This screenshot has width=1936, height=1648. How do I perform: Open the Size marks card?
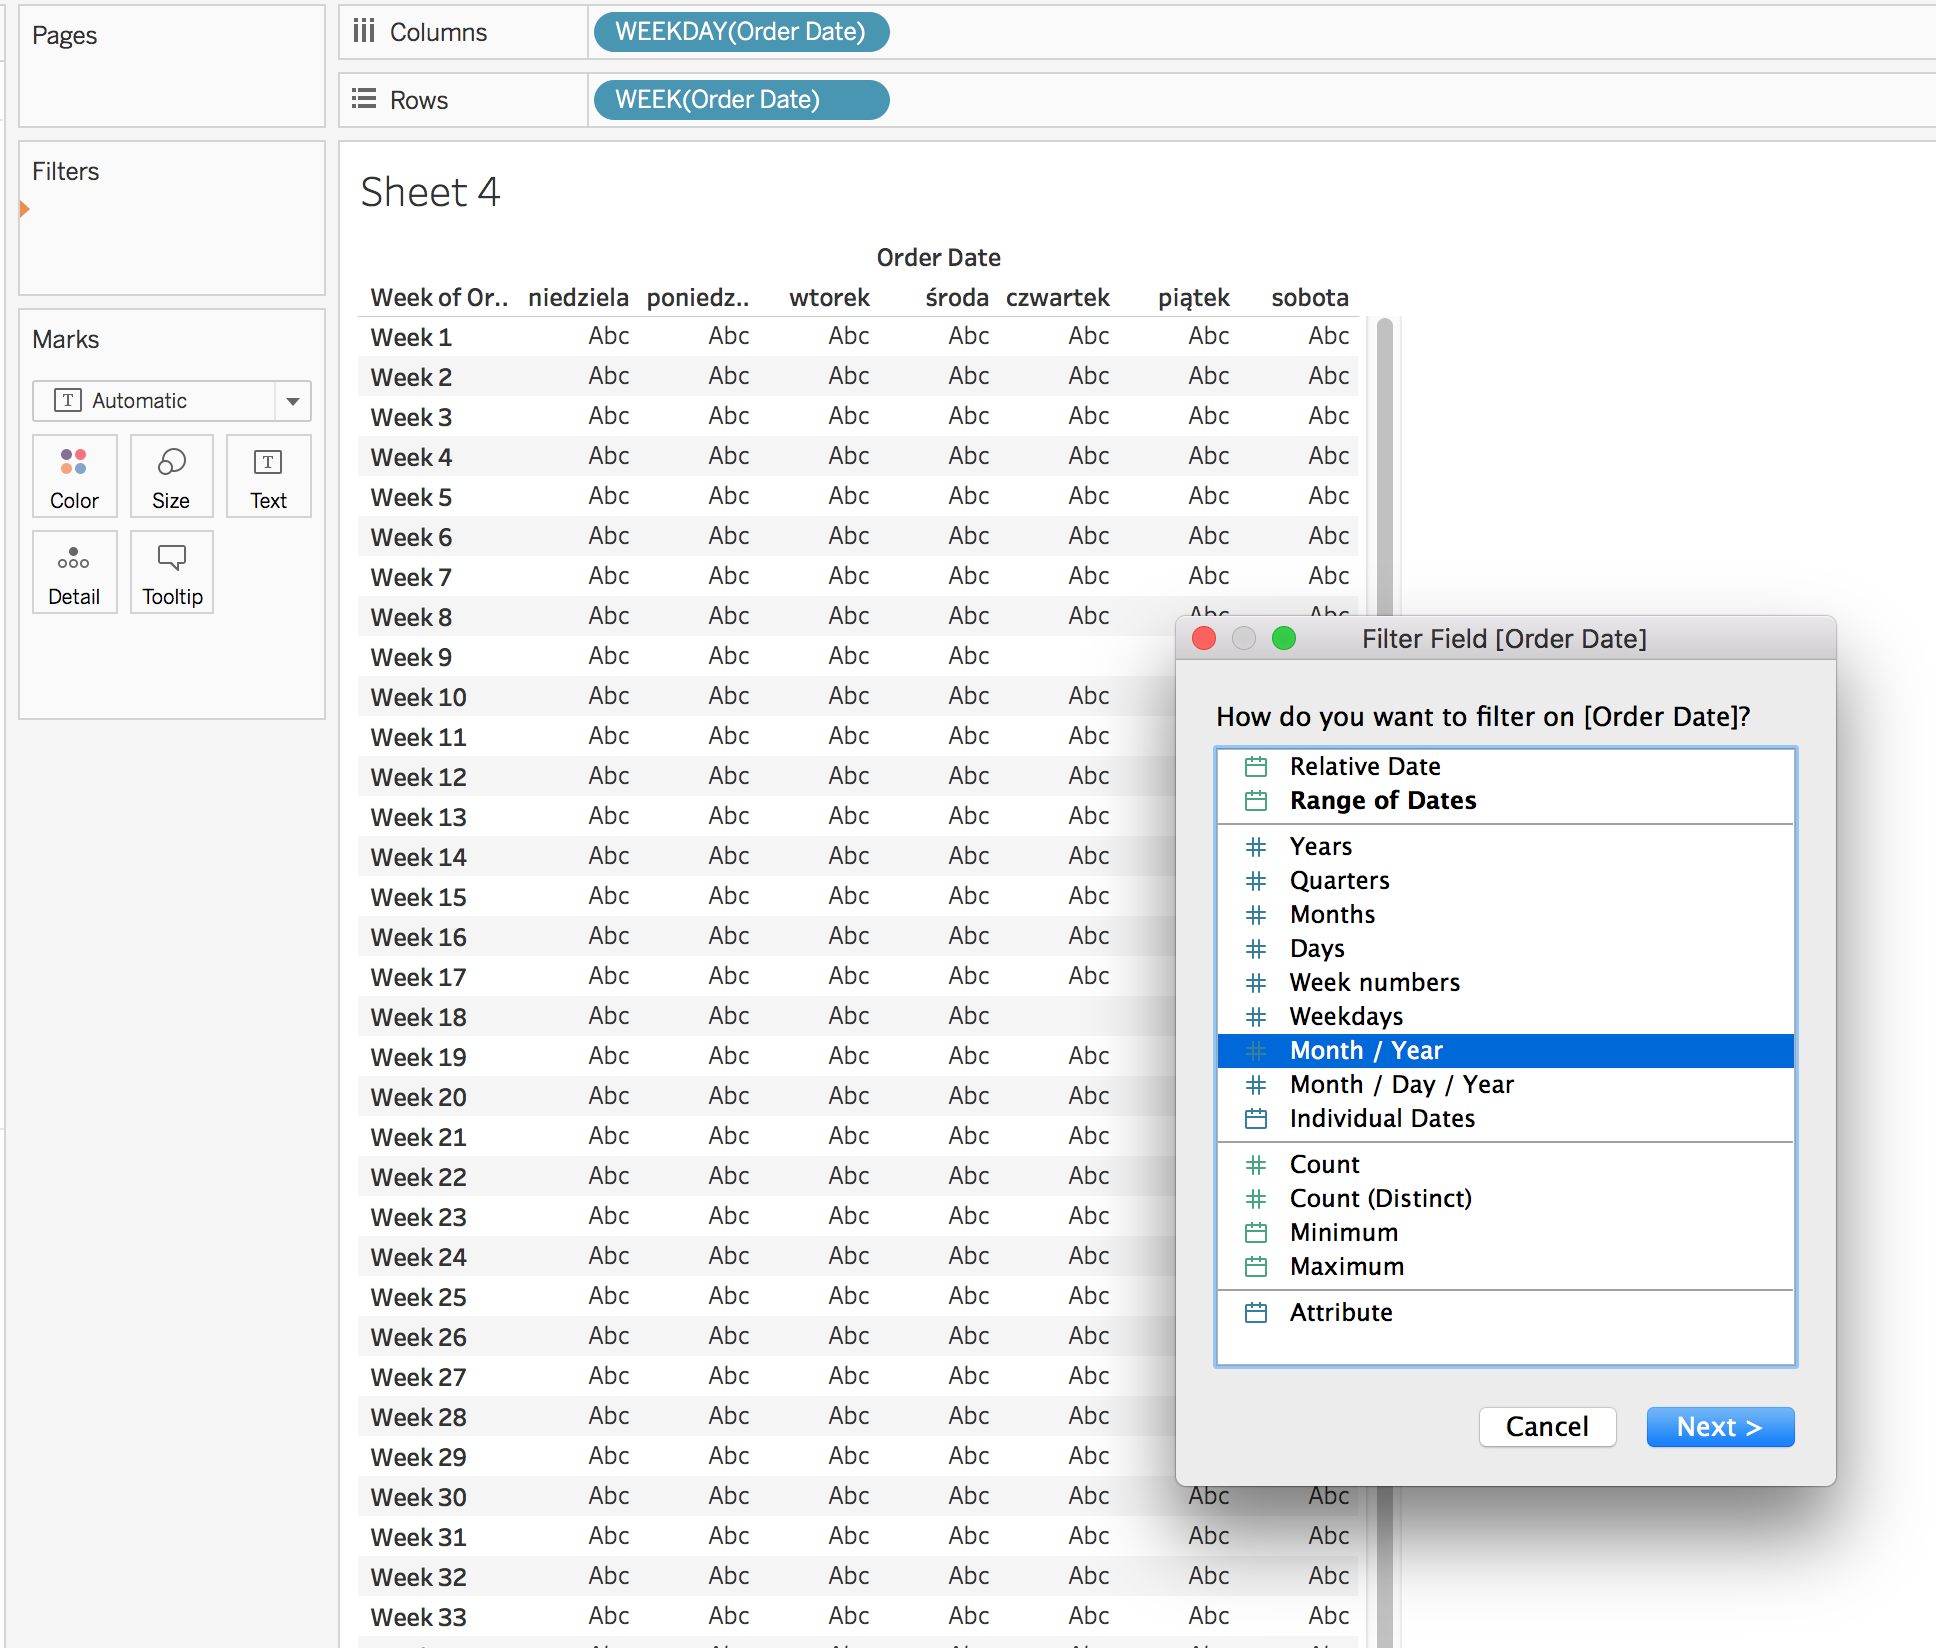click(x=171, y=476)
